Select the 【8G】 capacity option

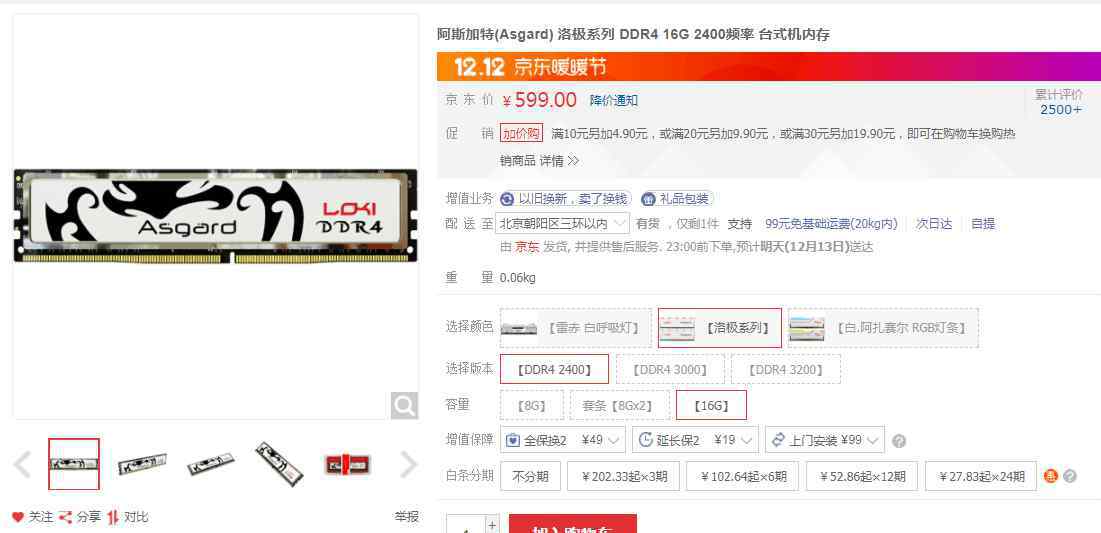click(532, 405)
